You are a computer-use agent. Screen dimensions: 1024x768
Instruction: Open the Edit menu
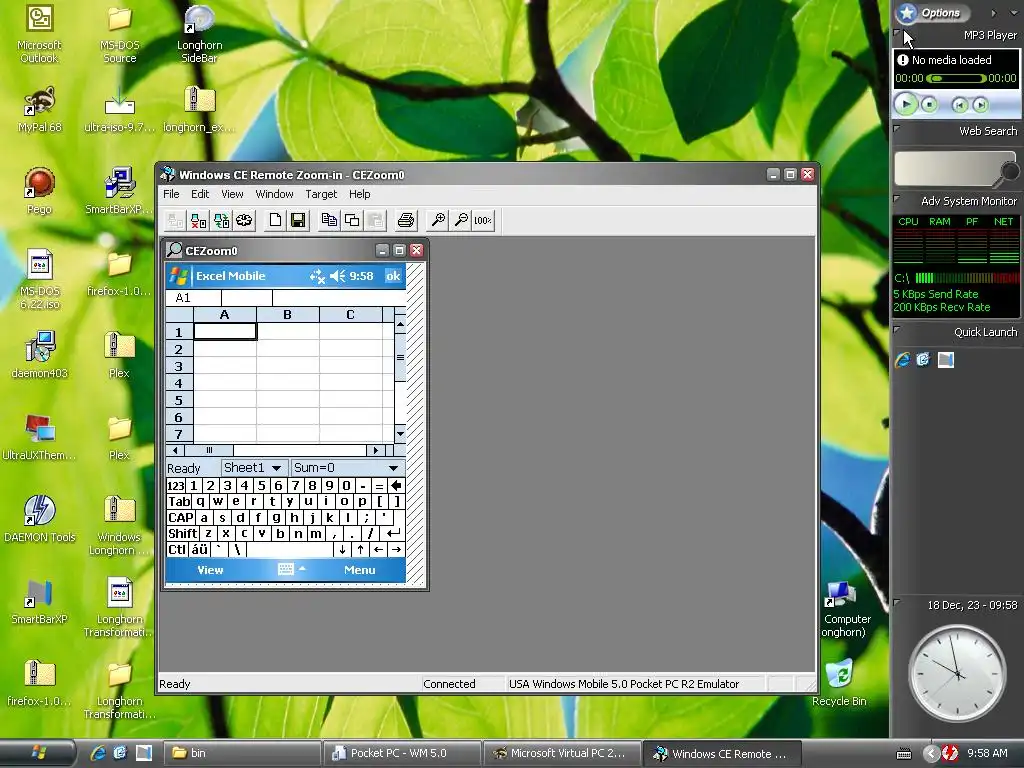[200, 194]
